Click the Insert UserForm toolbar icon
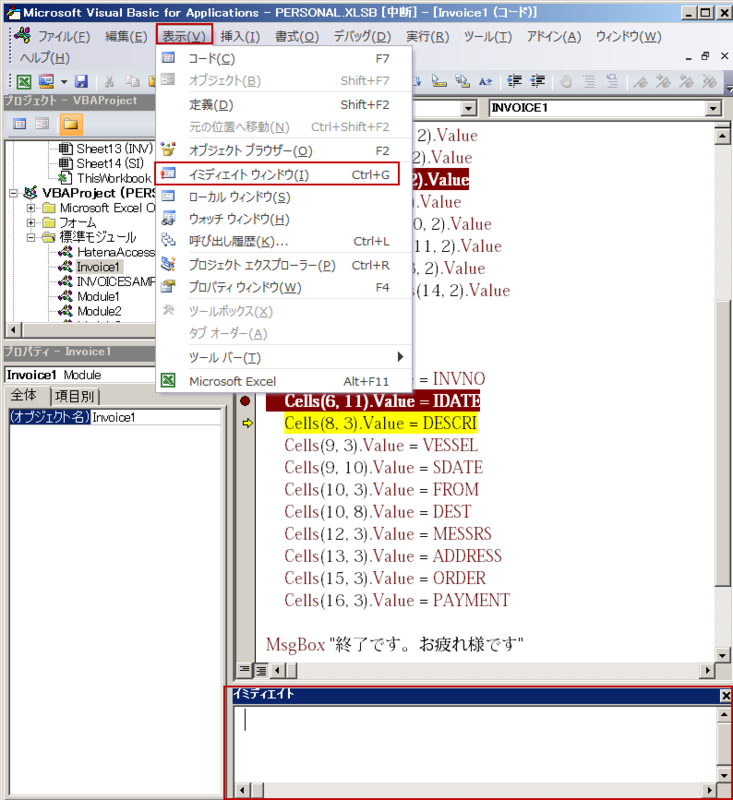 click(46, 82)
